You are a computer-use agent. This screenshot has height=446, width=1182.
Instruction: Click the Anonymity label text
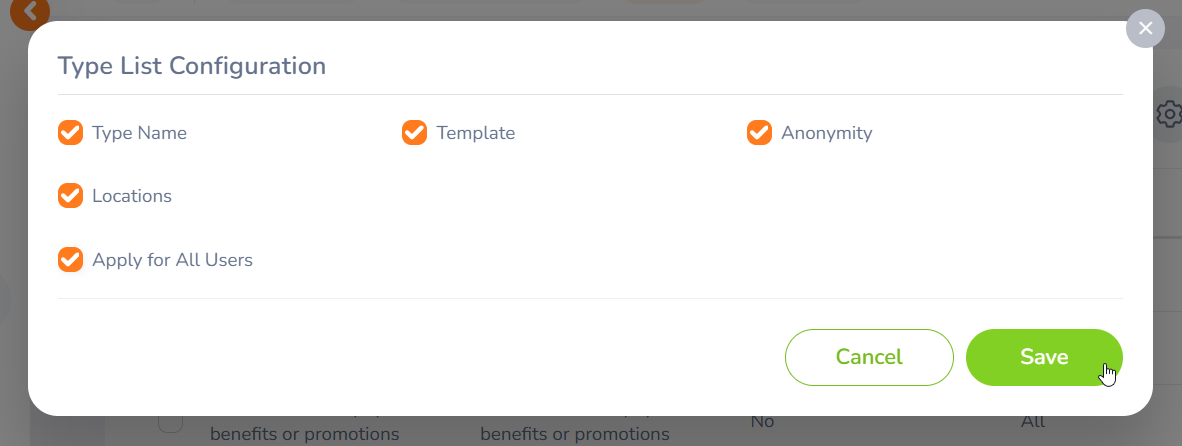click(x=826, y=133)
